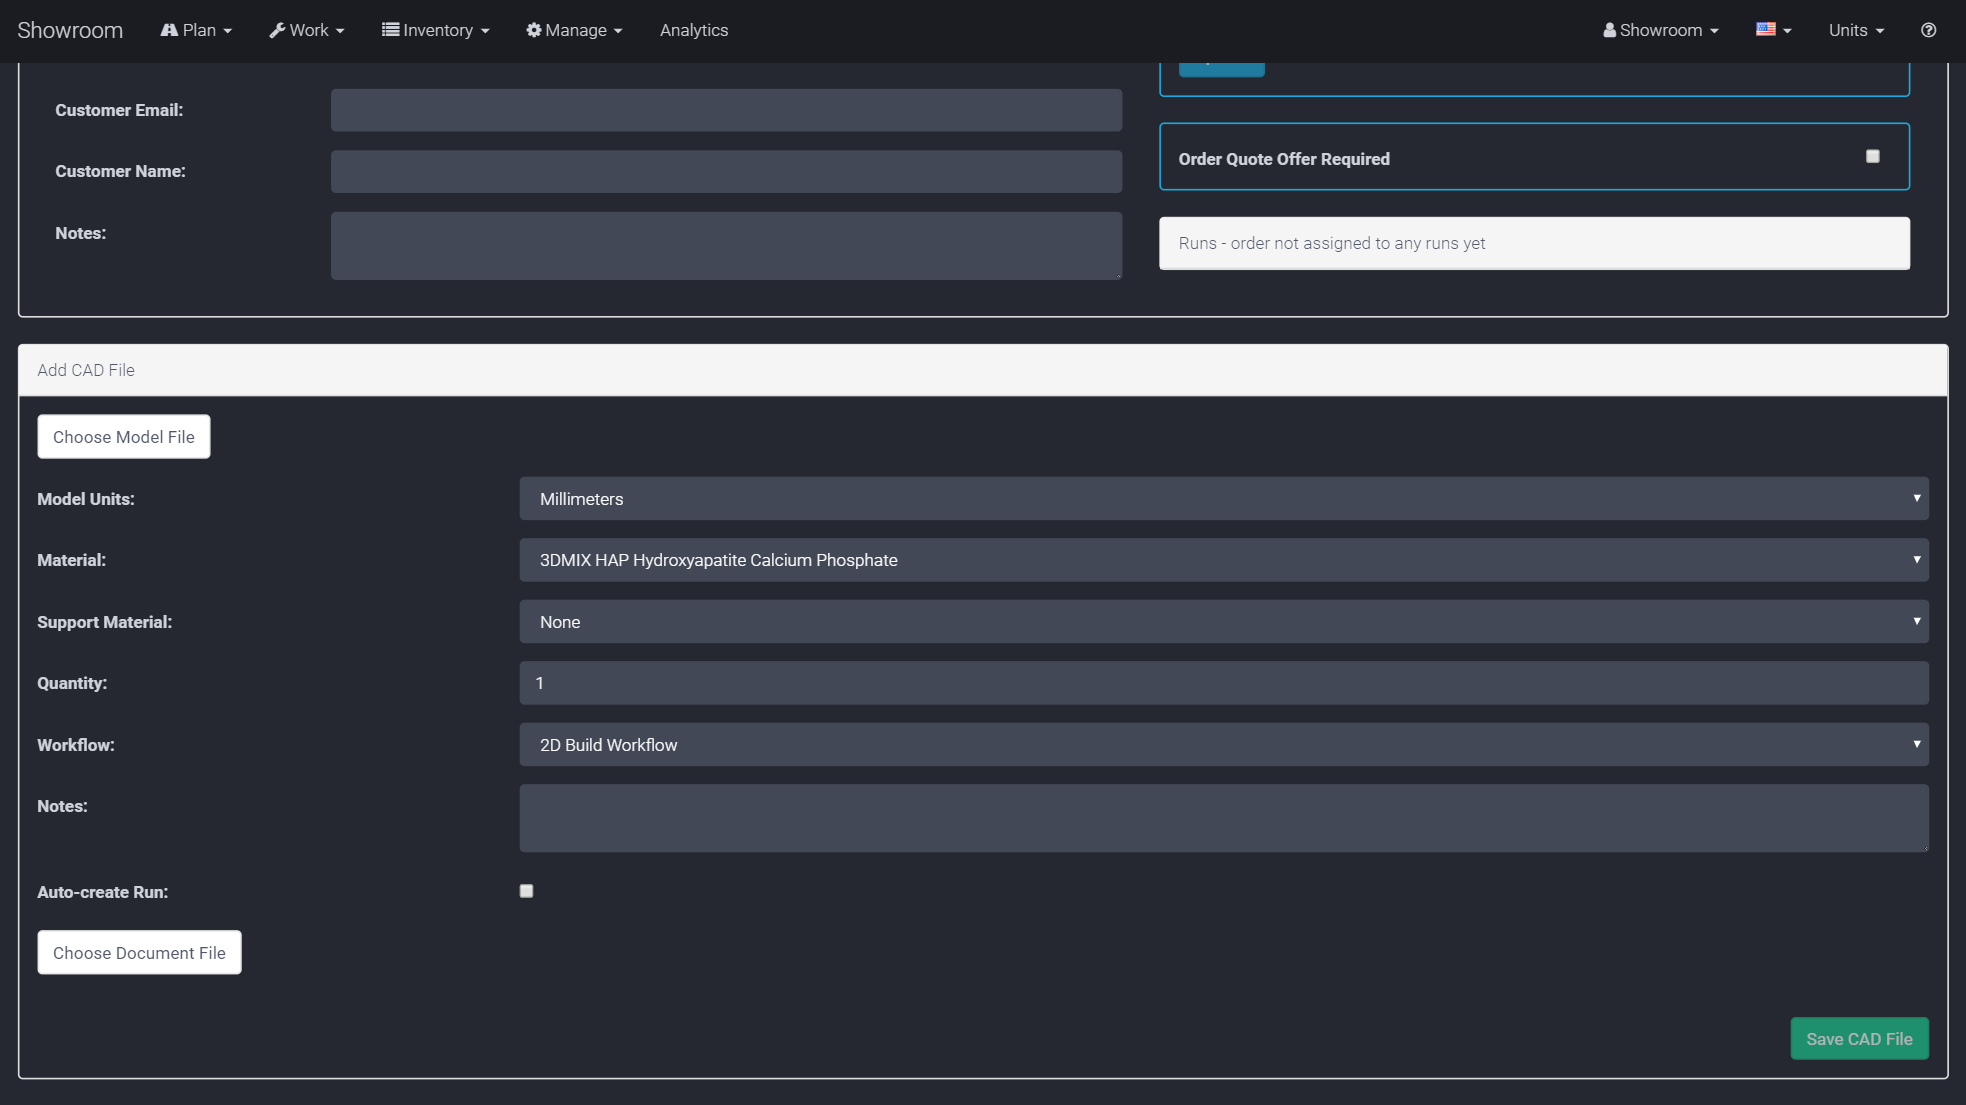Open the Manage menu with gear icon
This screenshot has width=1966, height=1105.
pos(574,30)
